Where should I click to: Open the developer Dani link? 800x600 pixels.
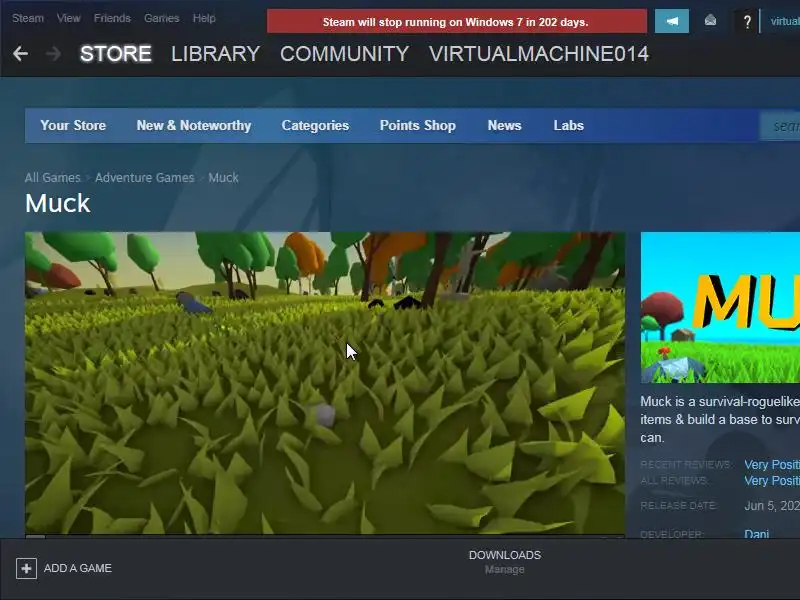tap(757, 534)
